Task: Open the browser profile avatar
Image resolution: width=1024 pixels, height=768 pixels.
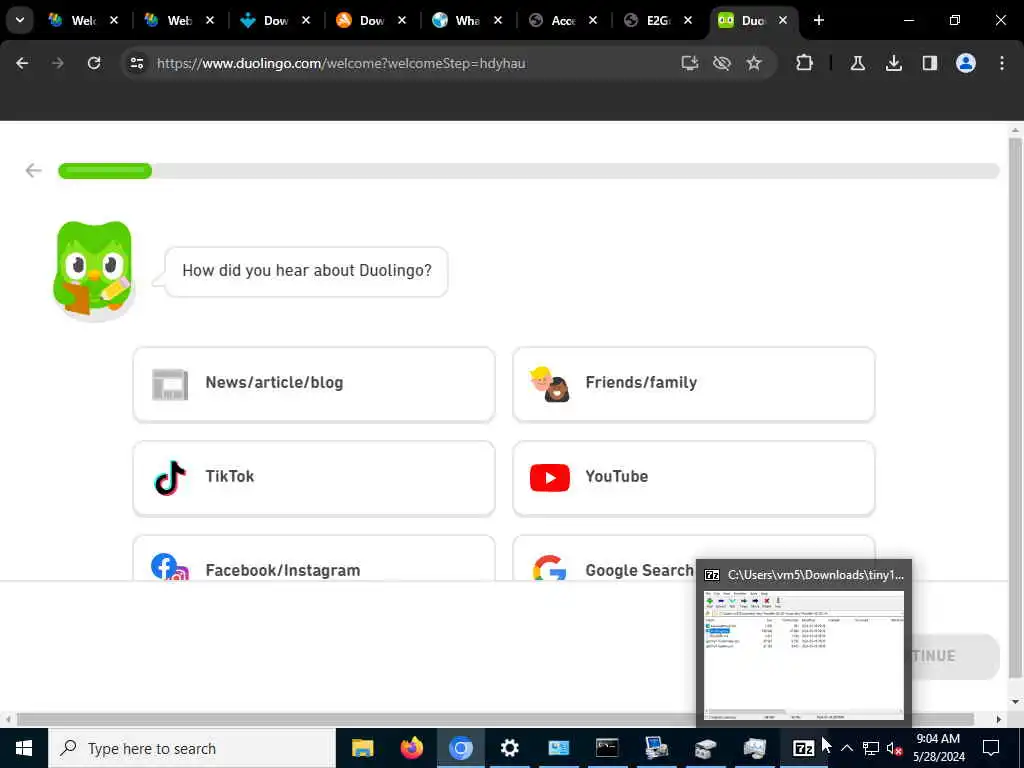Action: [965, 63]
